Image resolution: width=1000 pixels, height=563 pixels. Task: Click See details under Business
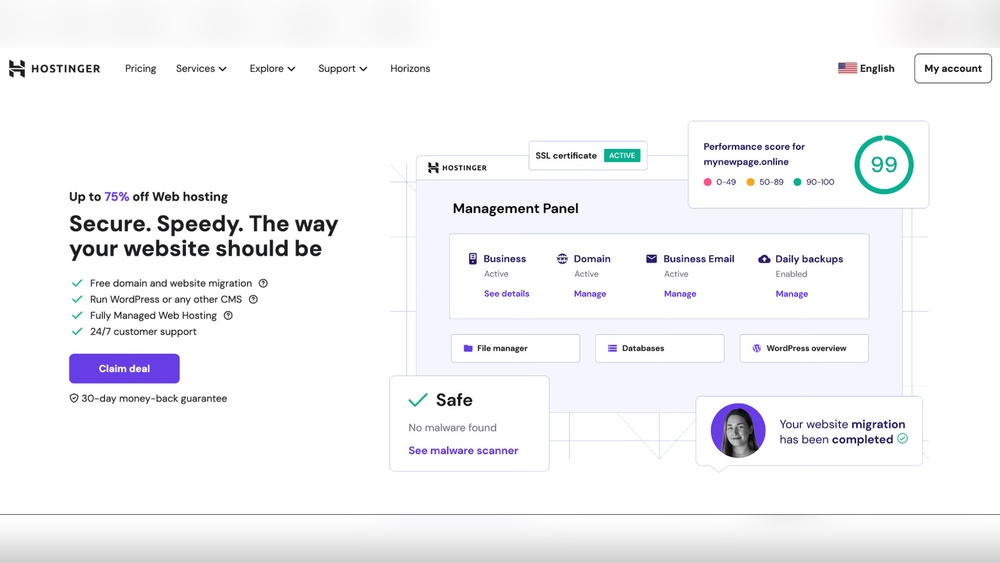[x=506, y=294]
